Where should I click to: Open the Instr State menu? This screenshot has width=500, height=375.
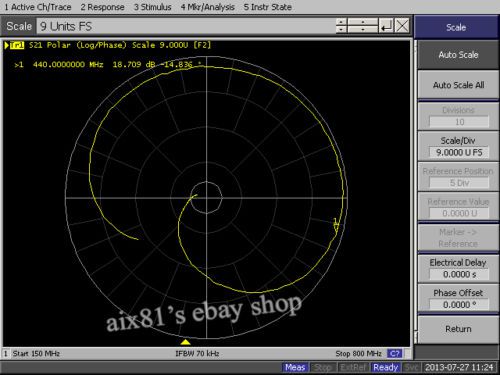[268, 7]
